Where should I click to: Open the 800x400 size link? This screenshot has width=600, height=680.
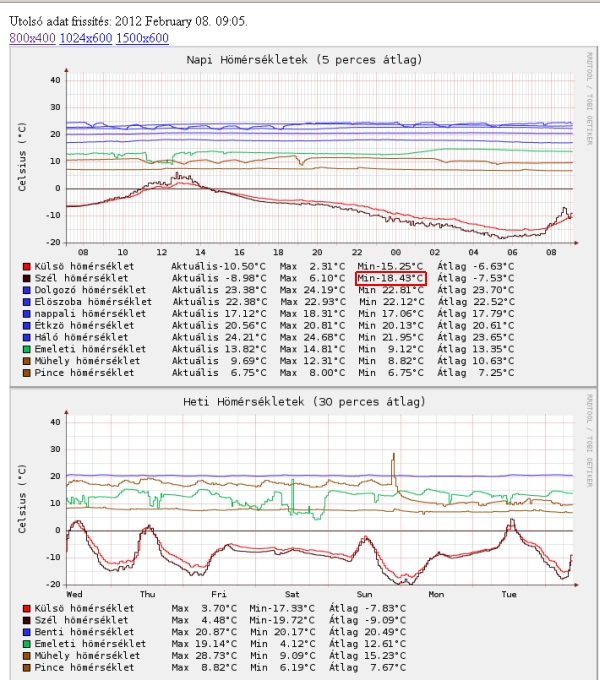tap(31, 38)
